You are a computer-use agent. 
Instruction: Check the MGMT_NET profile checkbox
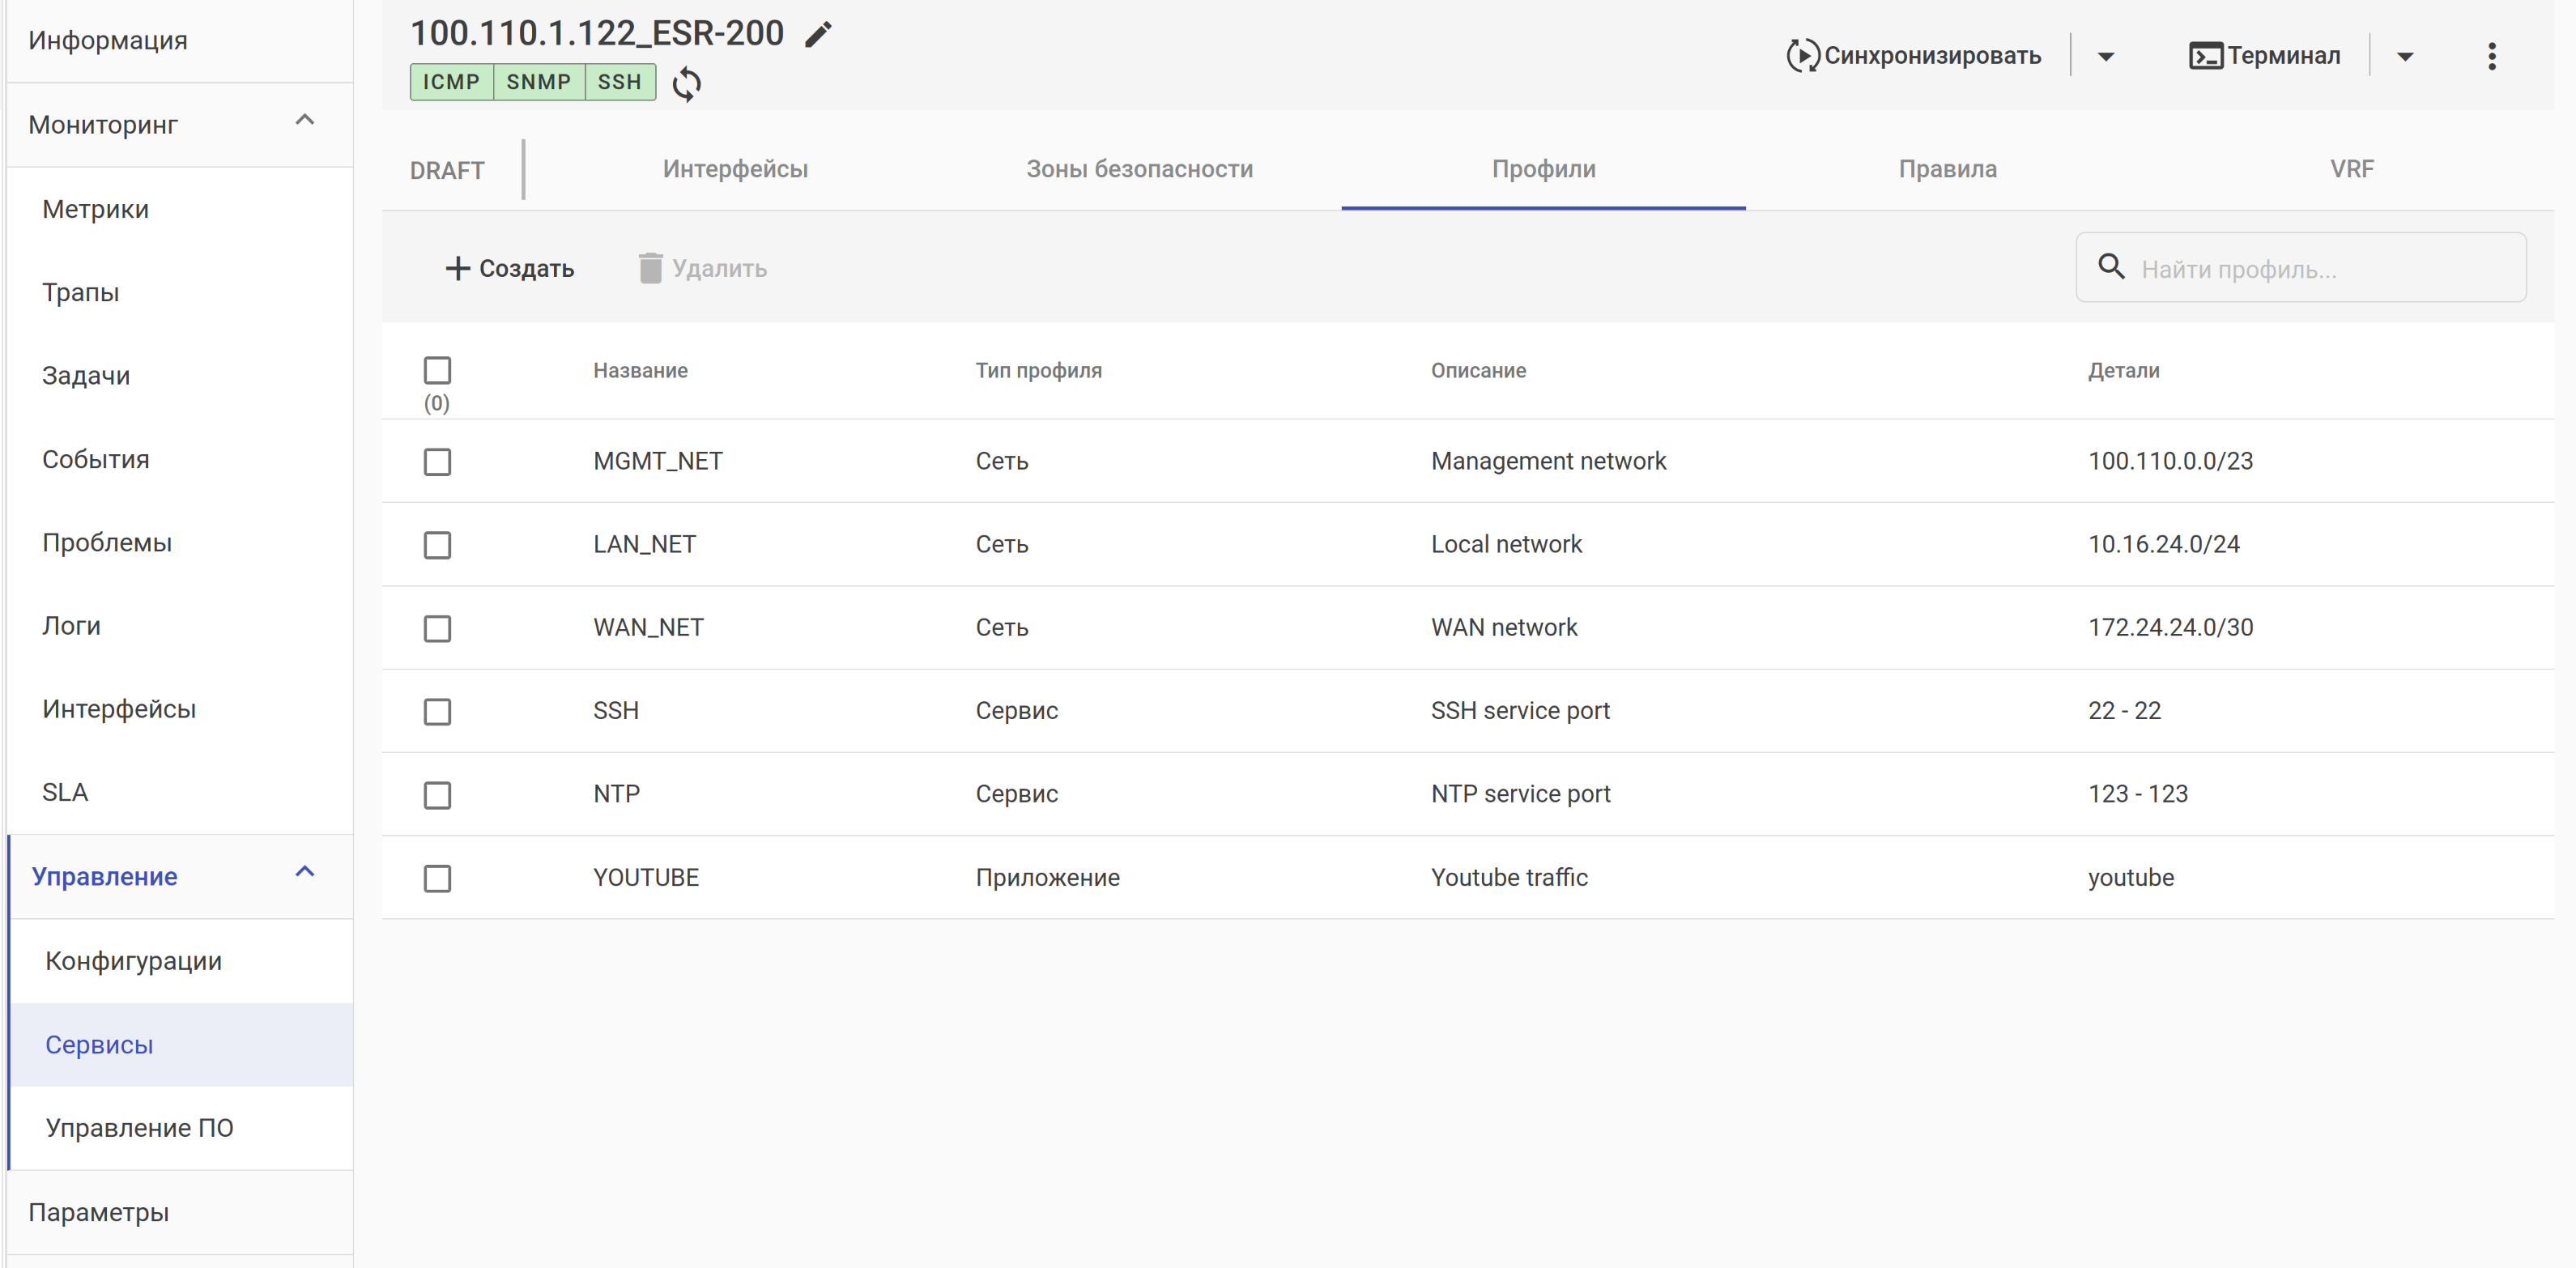(x=437, y=462)
